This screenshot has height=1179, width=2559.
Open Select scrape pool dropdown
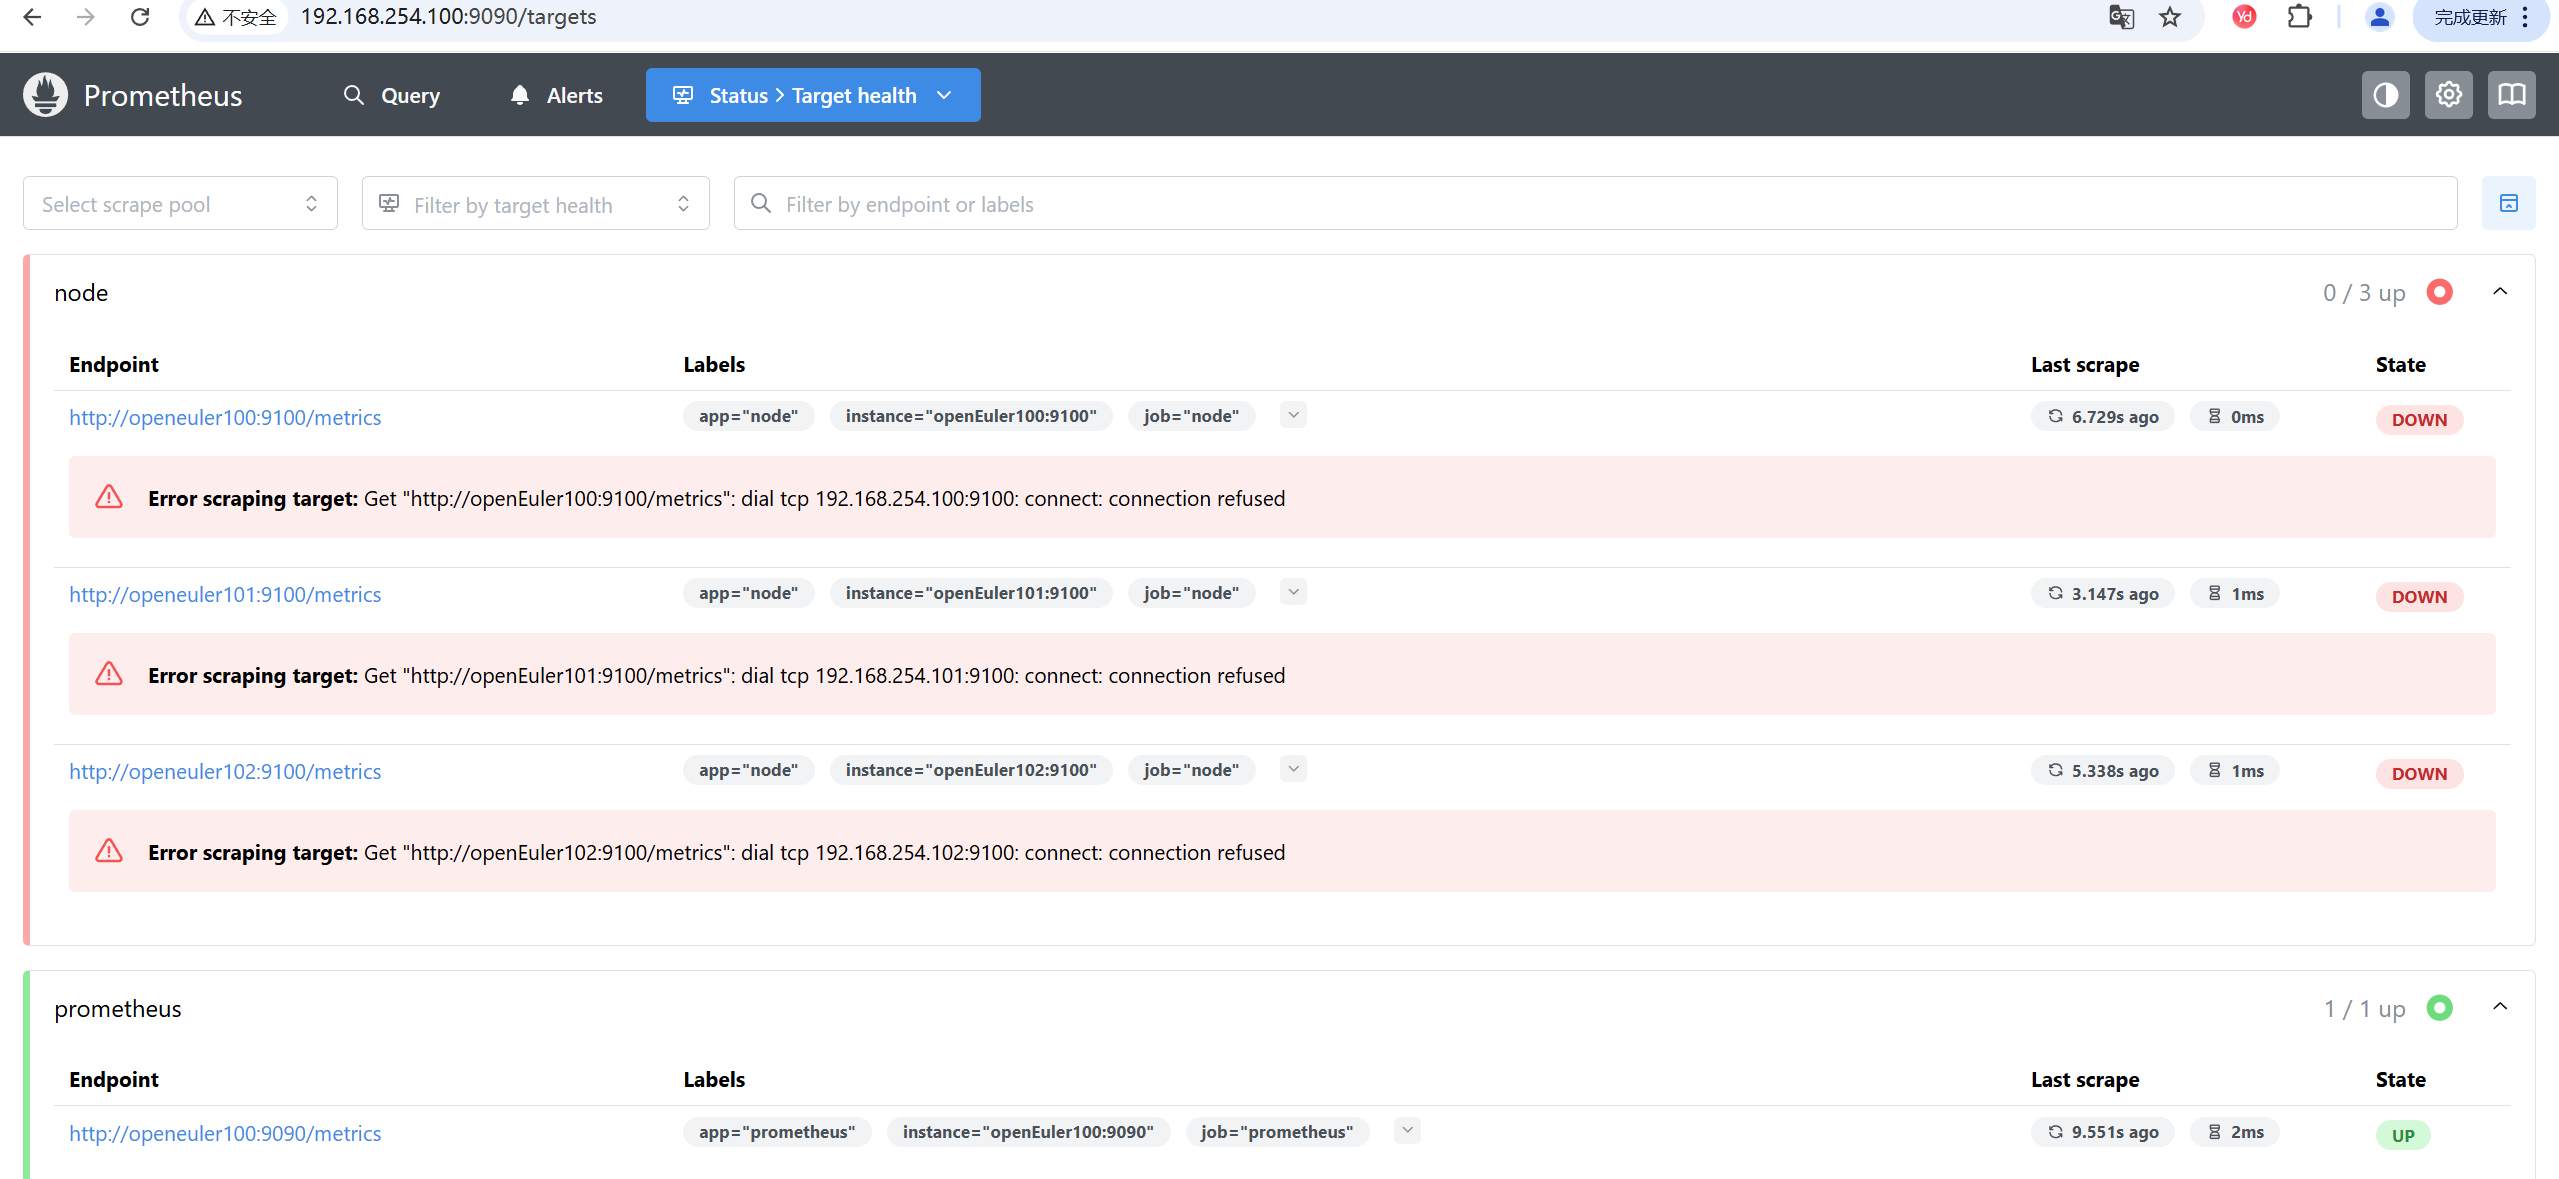pos(180,204)
